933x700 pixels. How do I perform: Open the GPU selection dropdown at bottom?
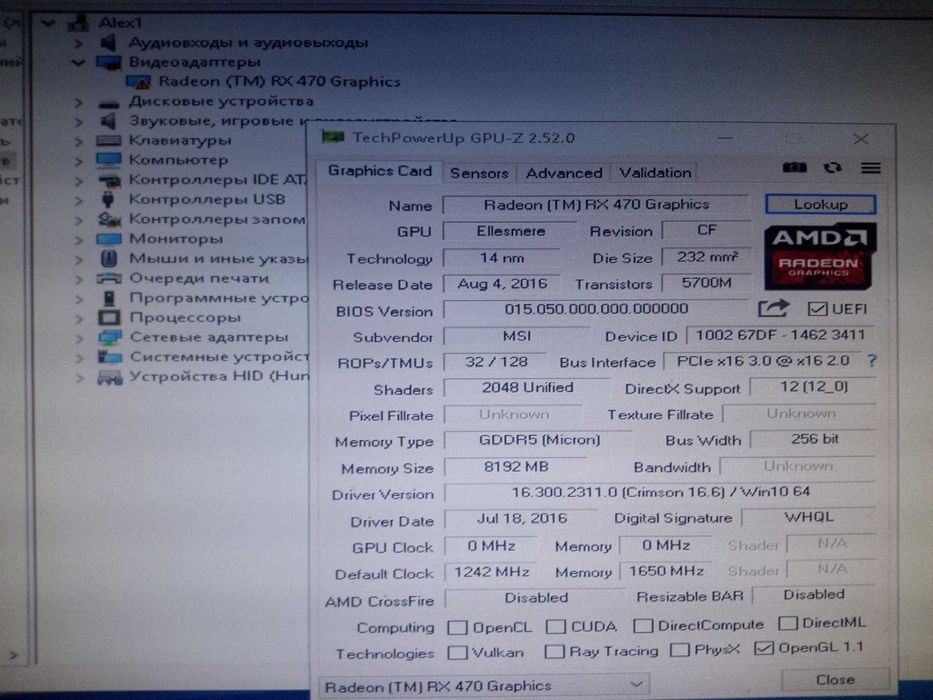click(x=484, y=686)
